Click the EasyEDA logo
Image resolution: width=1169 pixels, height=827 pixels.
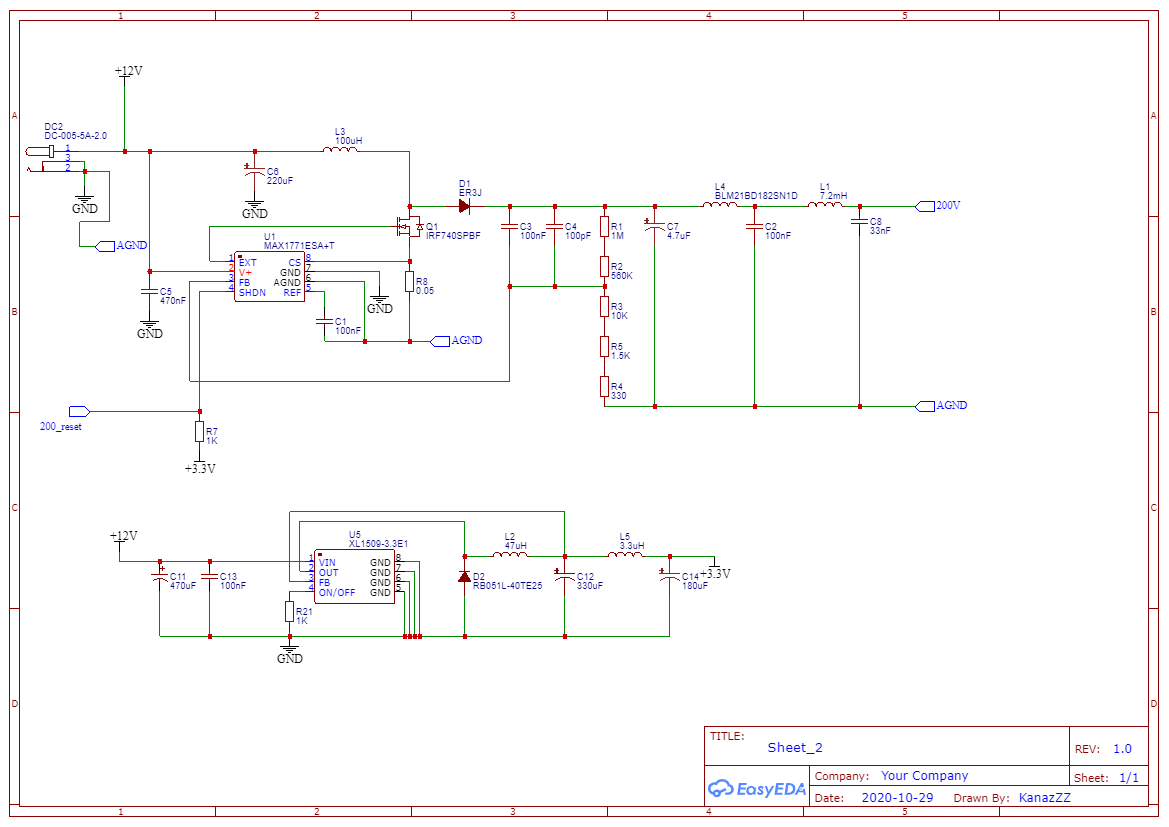point(756,788)
